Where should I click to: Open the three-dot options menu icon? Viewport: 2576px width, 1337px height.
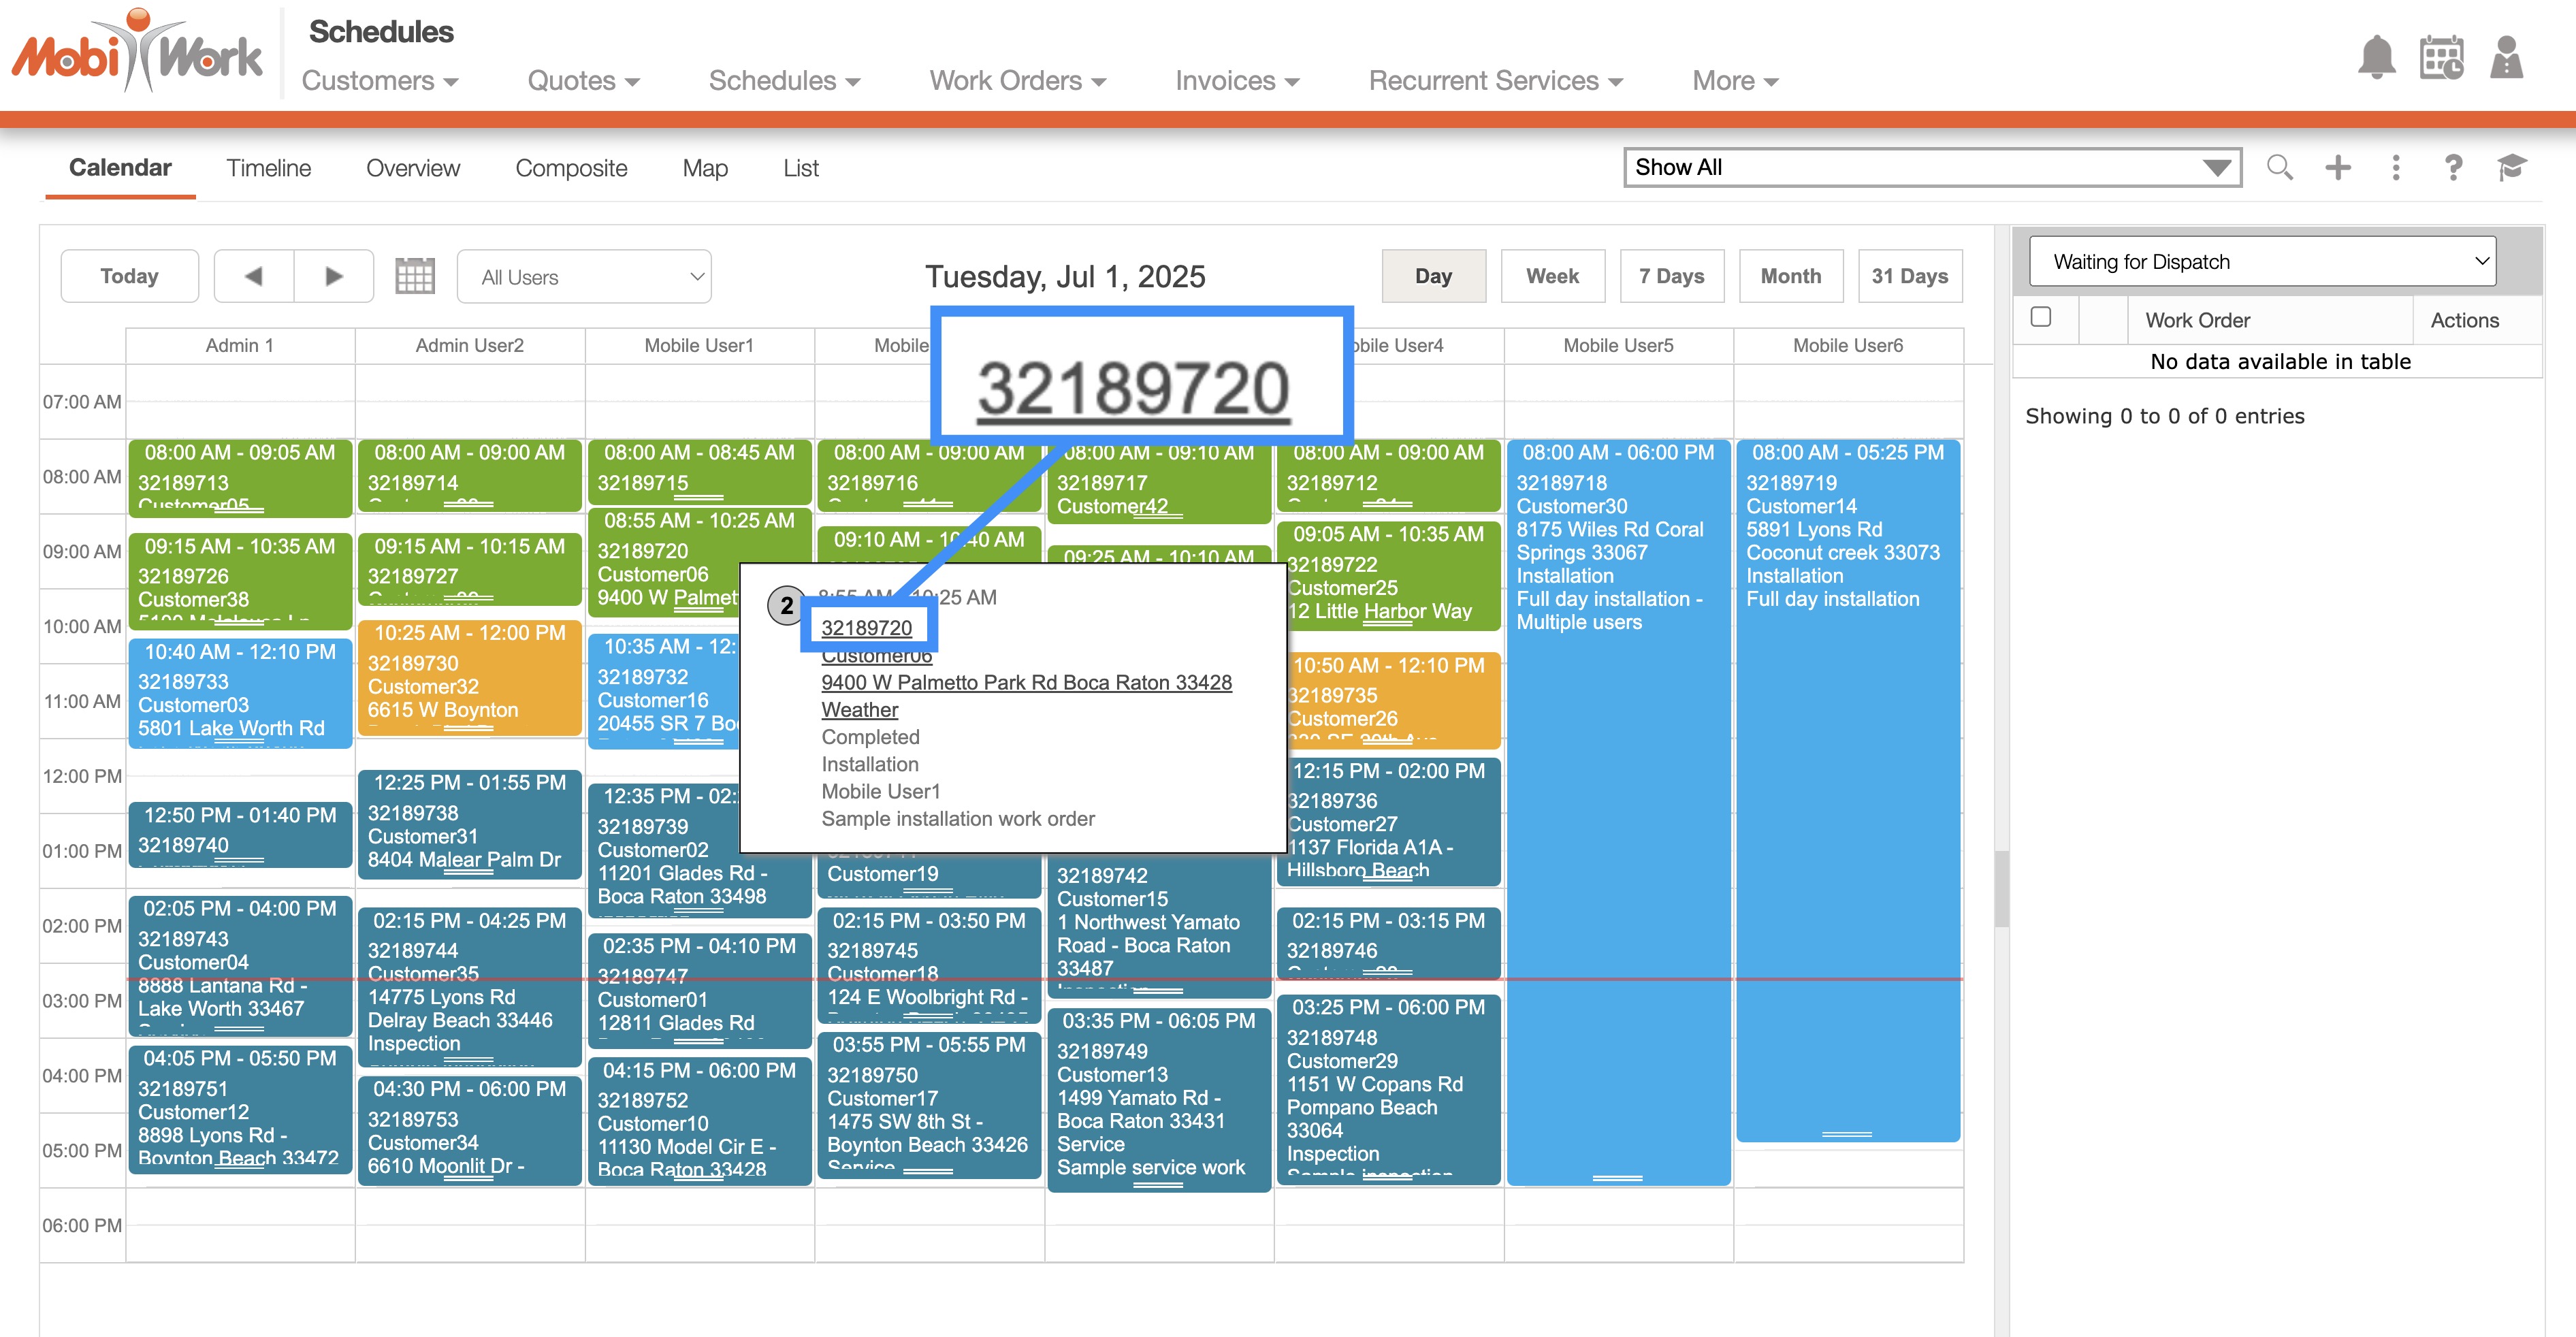coord(2395,167)
